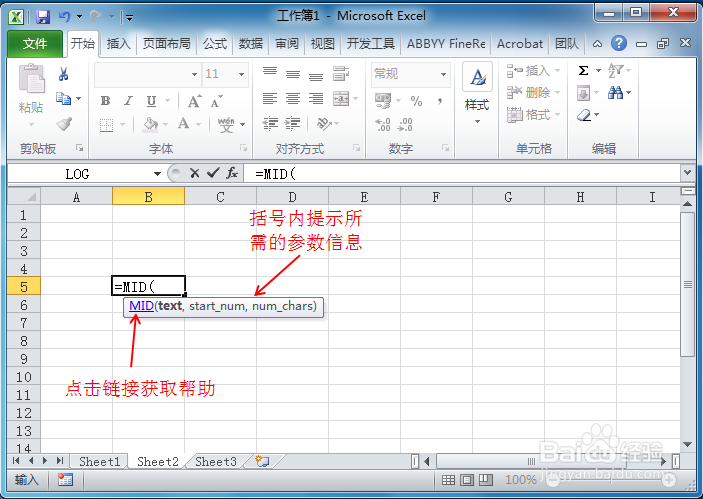Toggle Middle Align

(x=293, y=74)
